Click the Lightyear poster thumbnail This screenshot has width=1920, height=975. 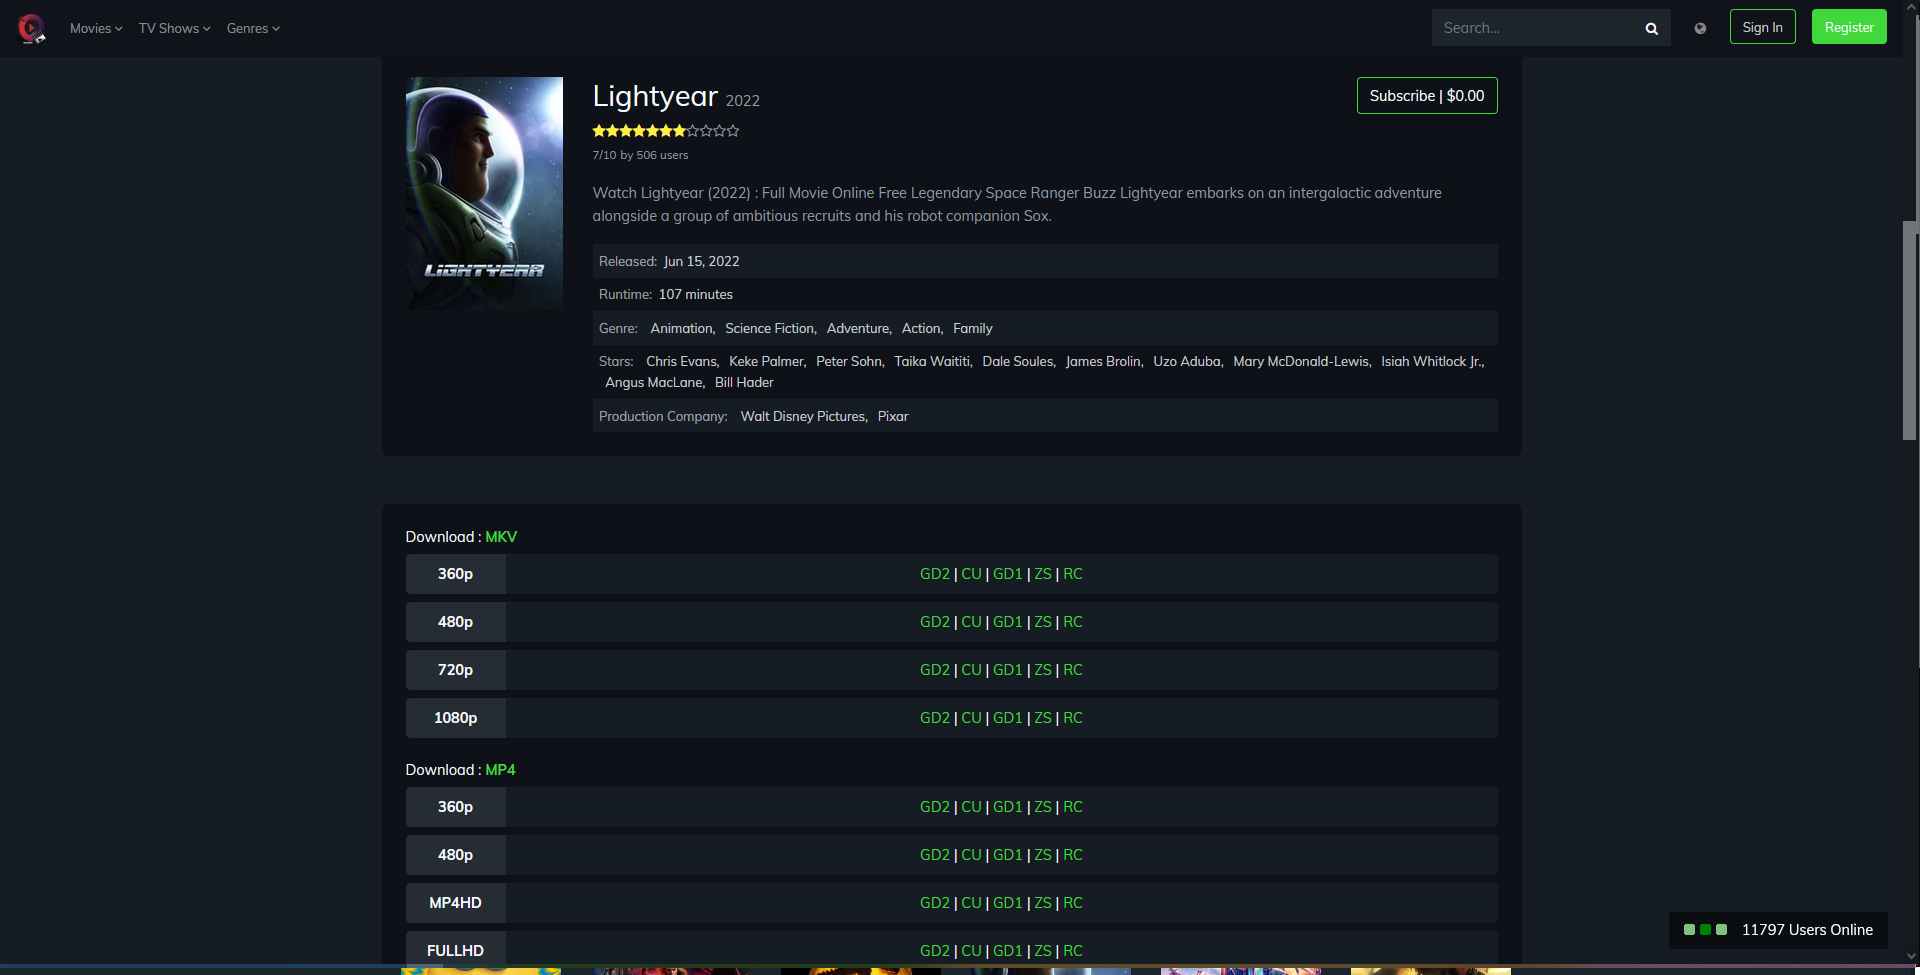point(484,193)
